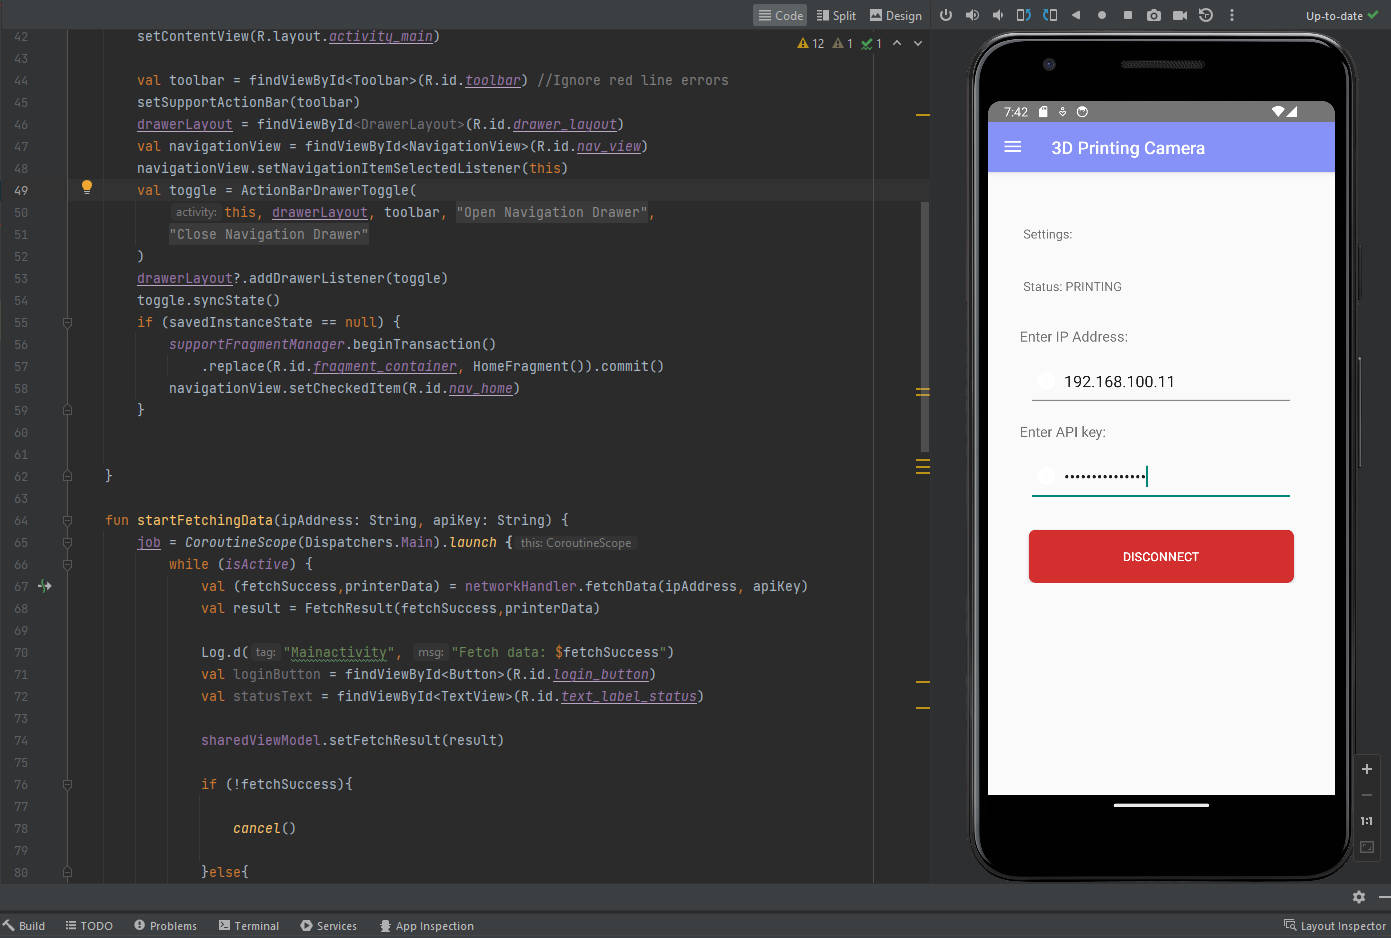
Task: Open Problems tool window
Action: [x=165, y=926]
